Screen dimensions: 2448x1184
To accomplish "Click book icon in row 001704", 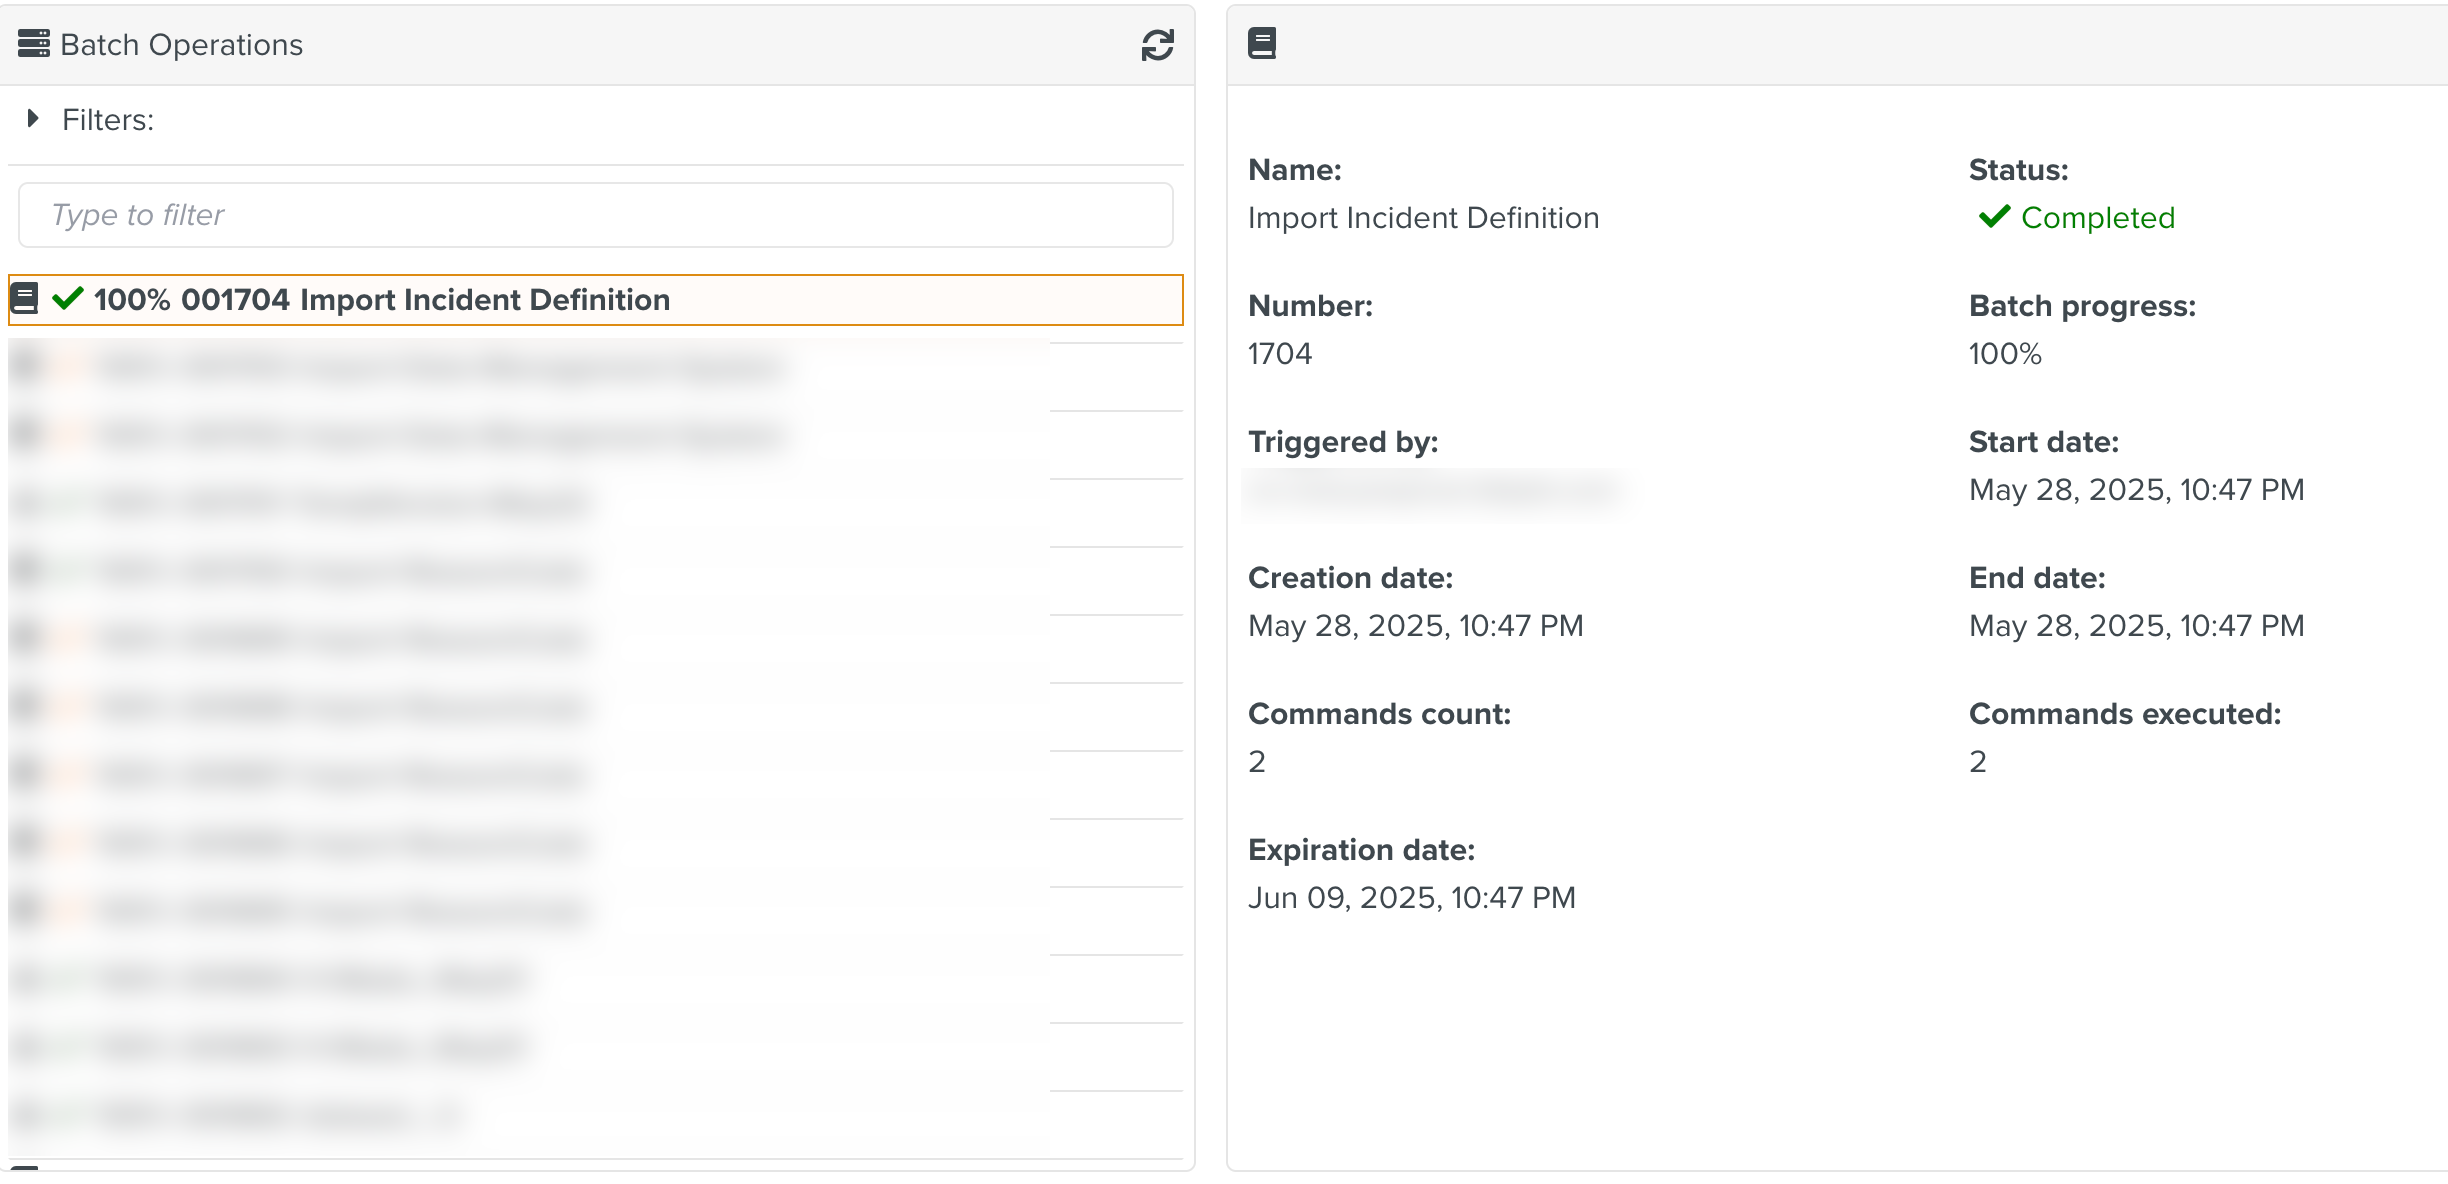I will point(25,299).
